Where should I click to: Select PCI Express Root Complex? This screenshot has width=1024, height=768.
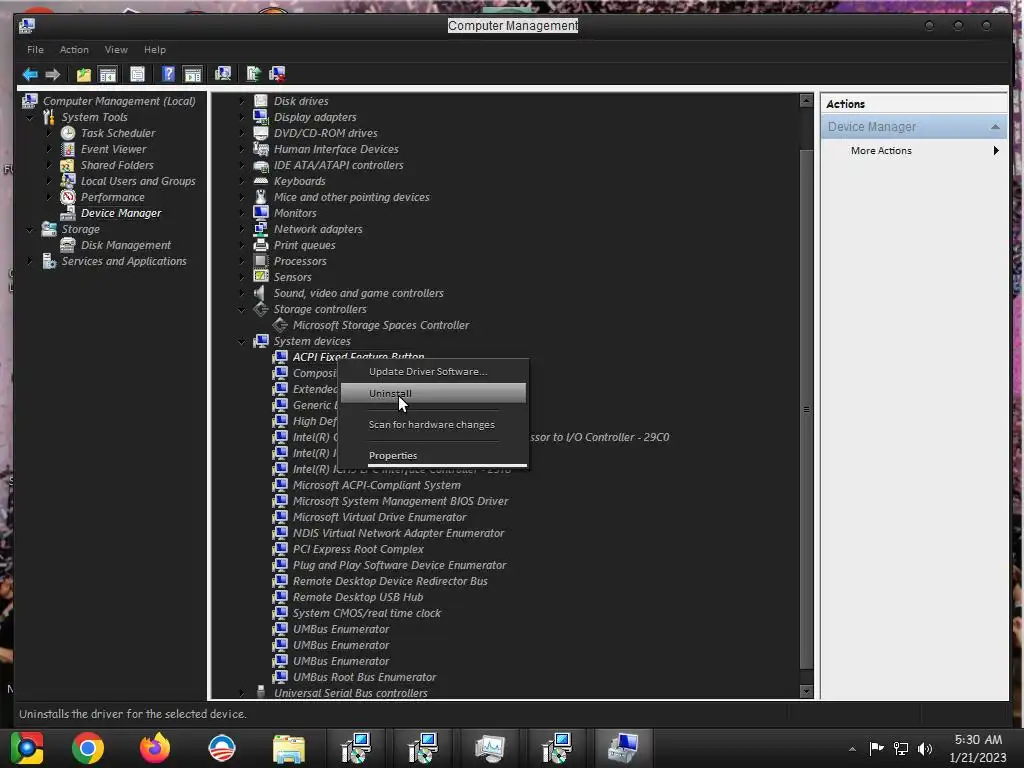click(x=358, y=549)
